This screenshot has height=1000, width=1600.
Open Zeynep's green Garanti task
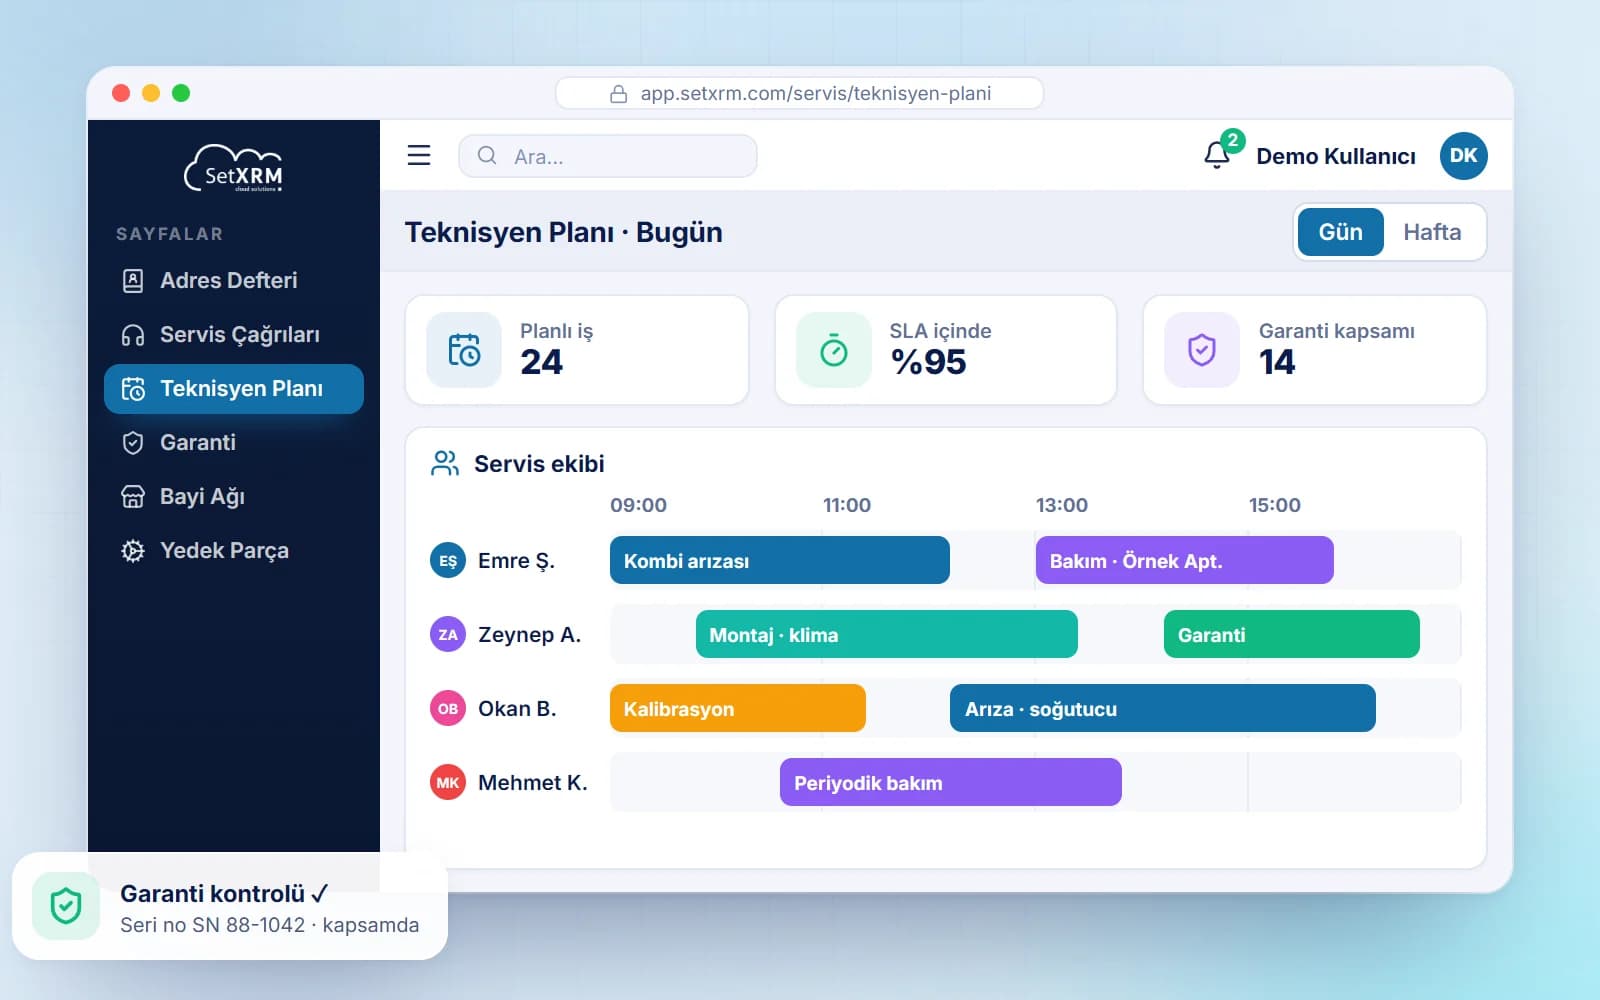pyautogui.click(x=1292, y=634)
